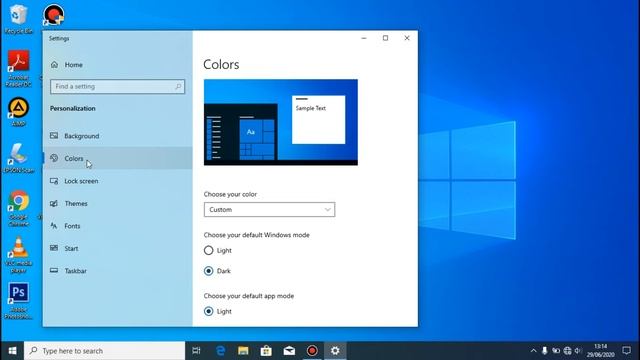The image size is (640, 360).
Task: Open File Explorer from the taskbar
Action: click(x=243, y=351)
